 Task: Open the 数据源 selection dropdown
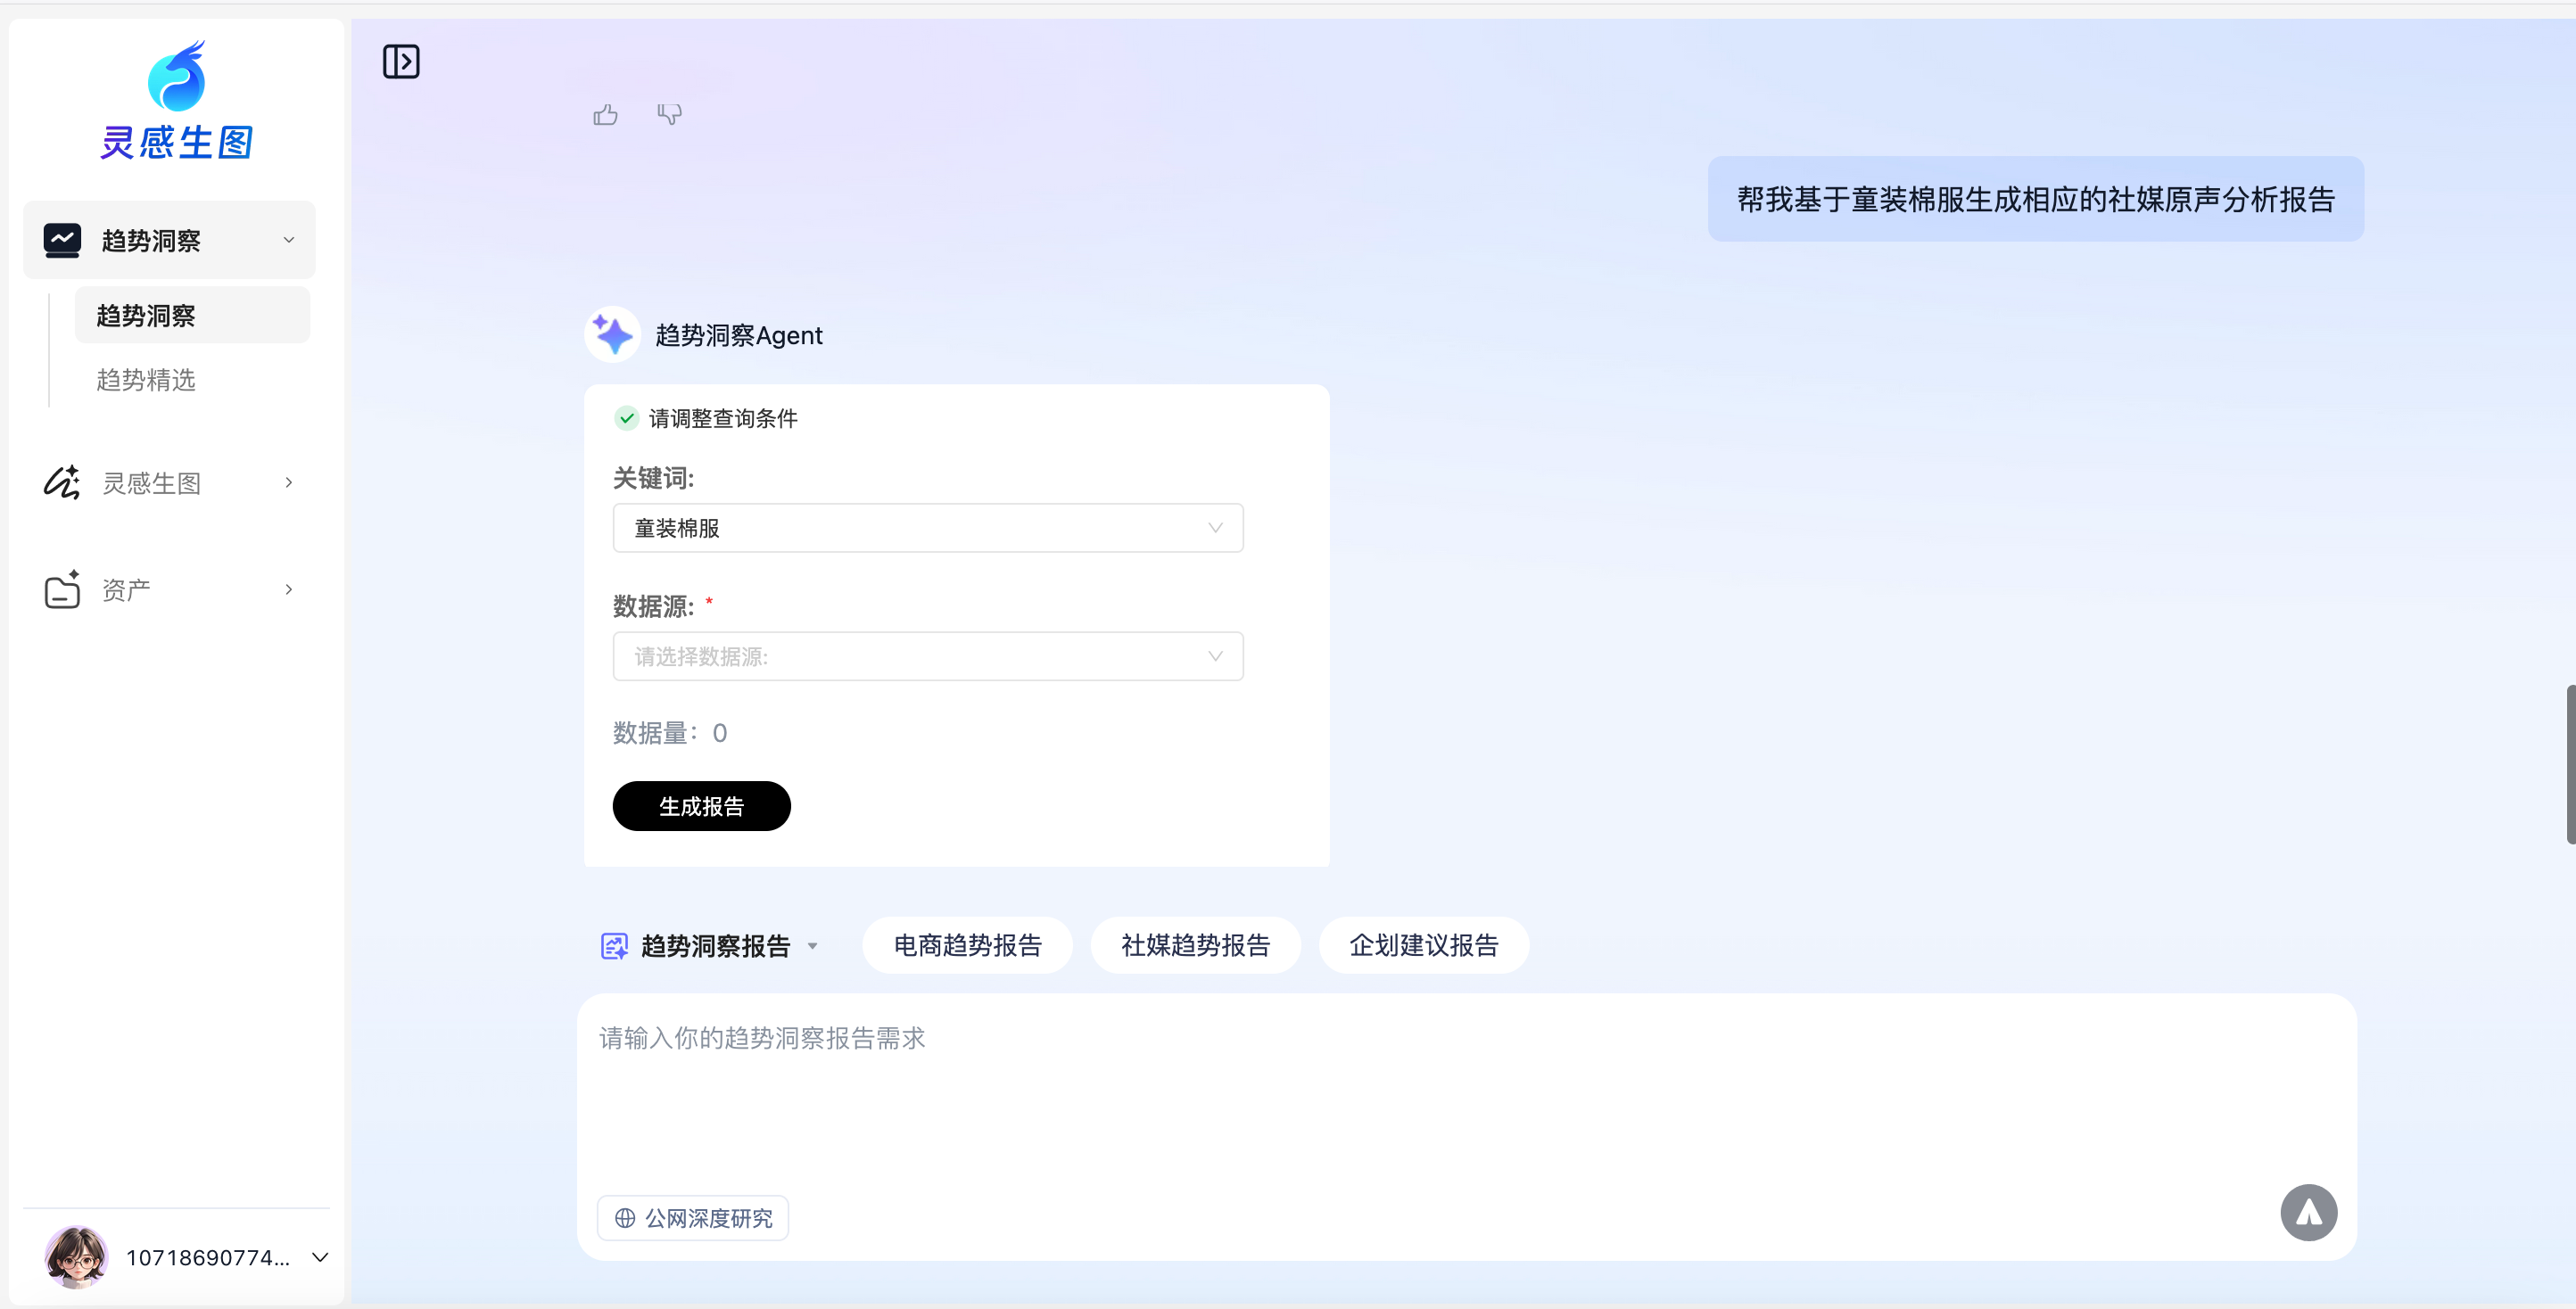927,656
